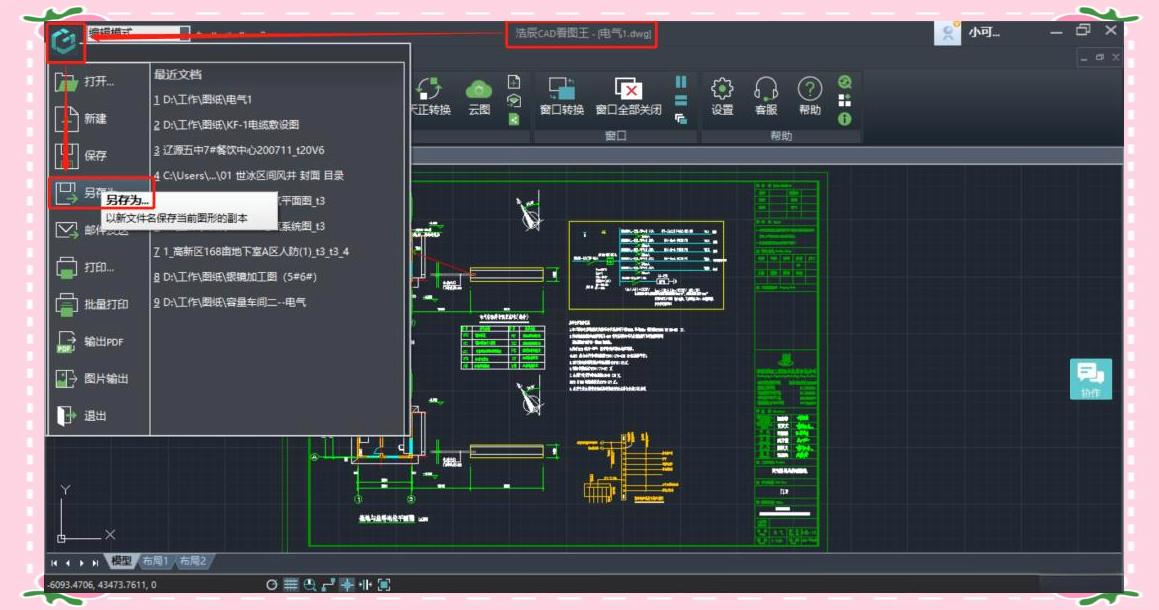Image resolution: width=1159 pixels, height=610 pixels.
Task: Click the 天正转换 conversion icon
Action: coord(430,93)
